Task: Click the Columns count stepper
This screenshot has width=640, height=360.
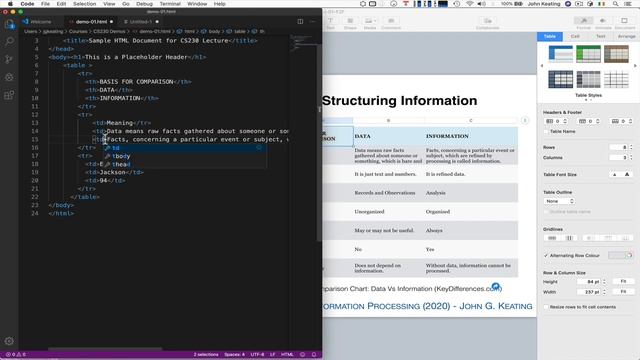Action: [631, 157]
